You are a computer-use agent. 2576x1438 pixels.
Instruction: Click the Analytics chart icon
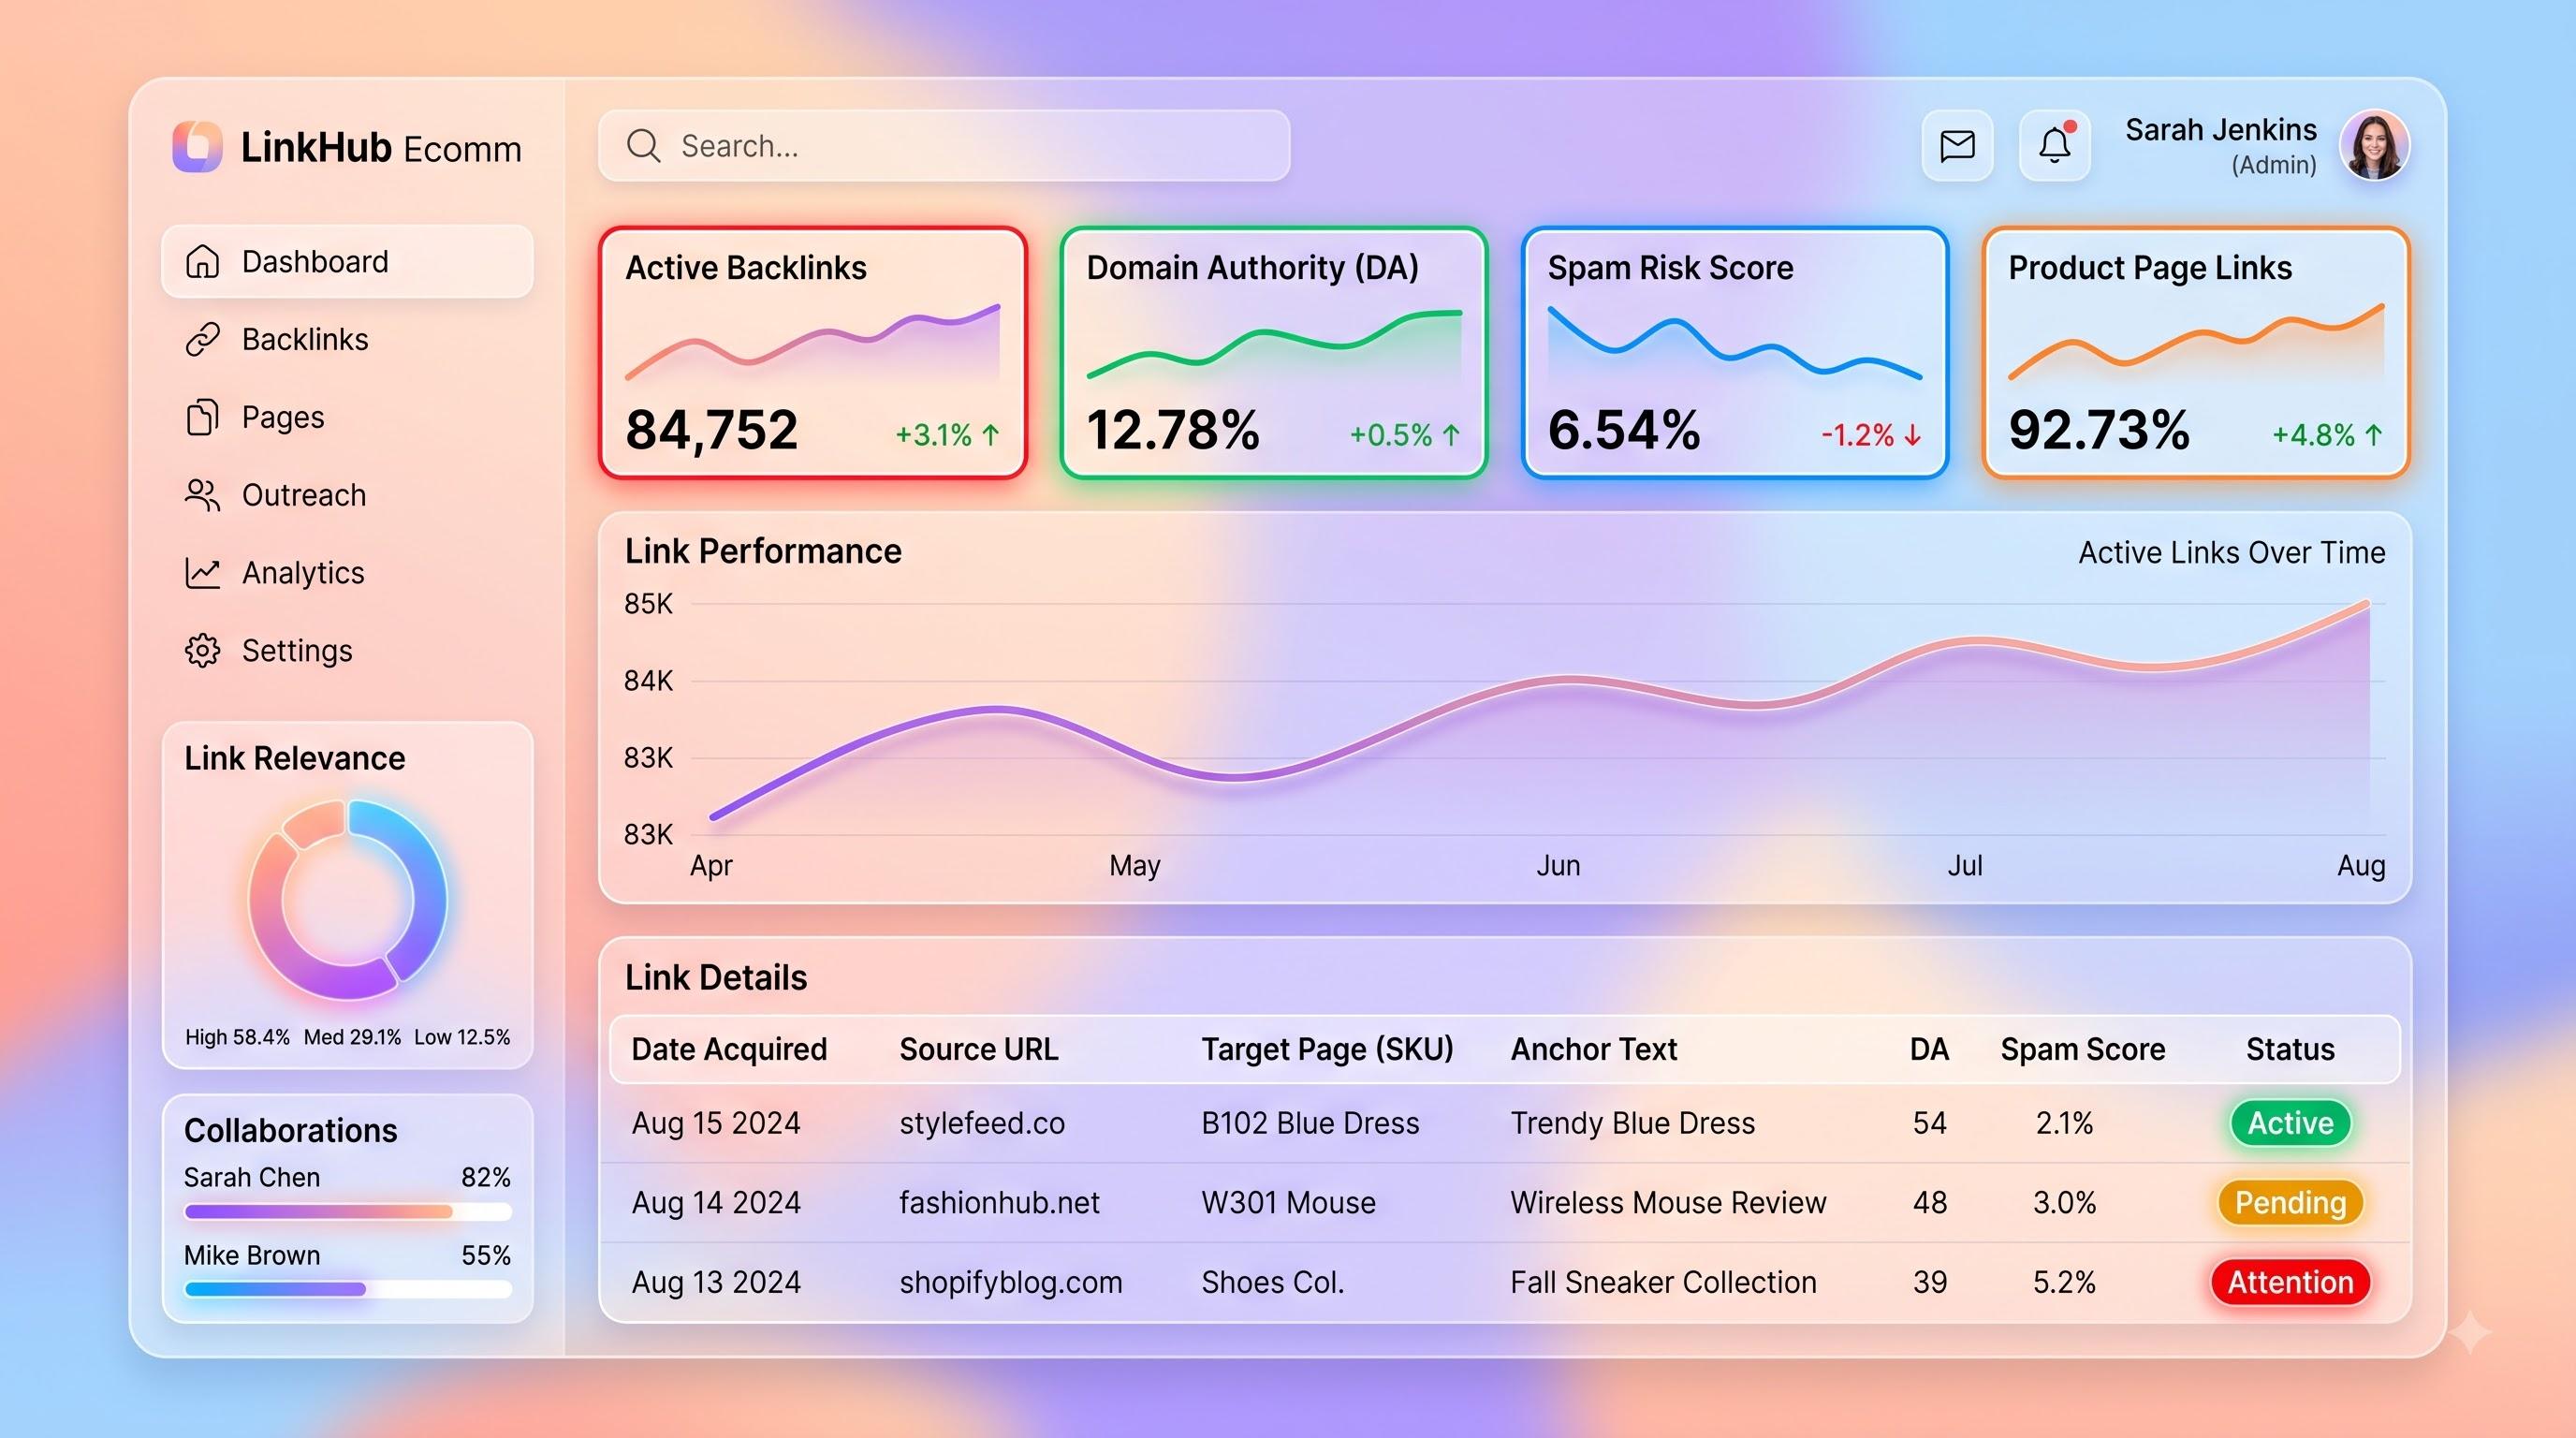tap(202, 573)
